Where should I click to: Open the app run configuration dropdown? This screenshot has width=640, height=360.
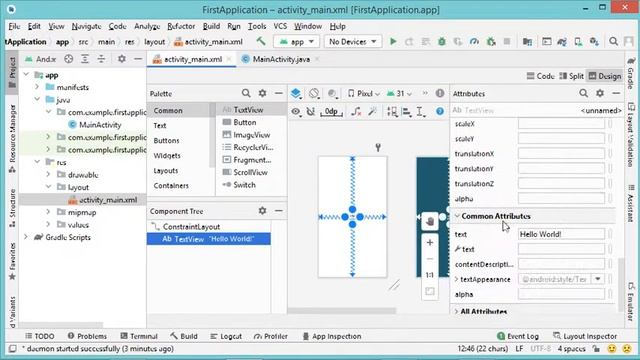[297, 42]
